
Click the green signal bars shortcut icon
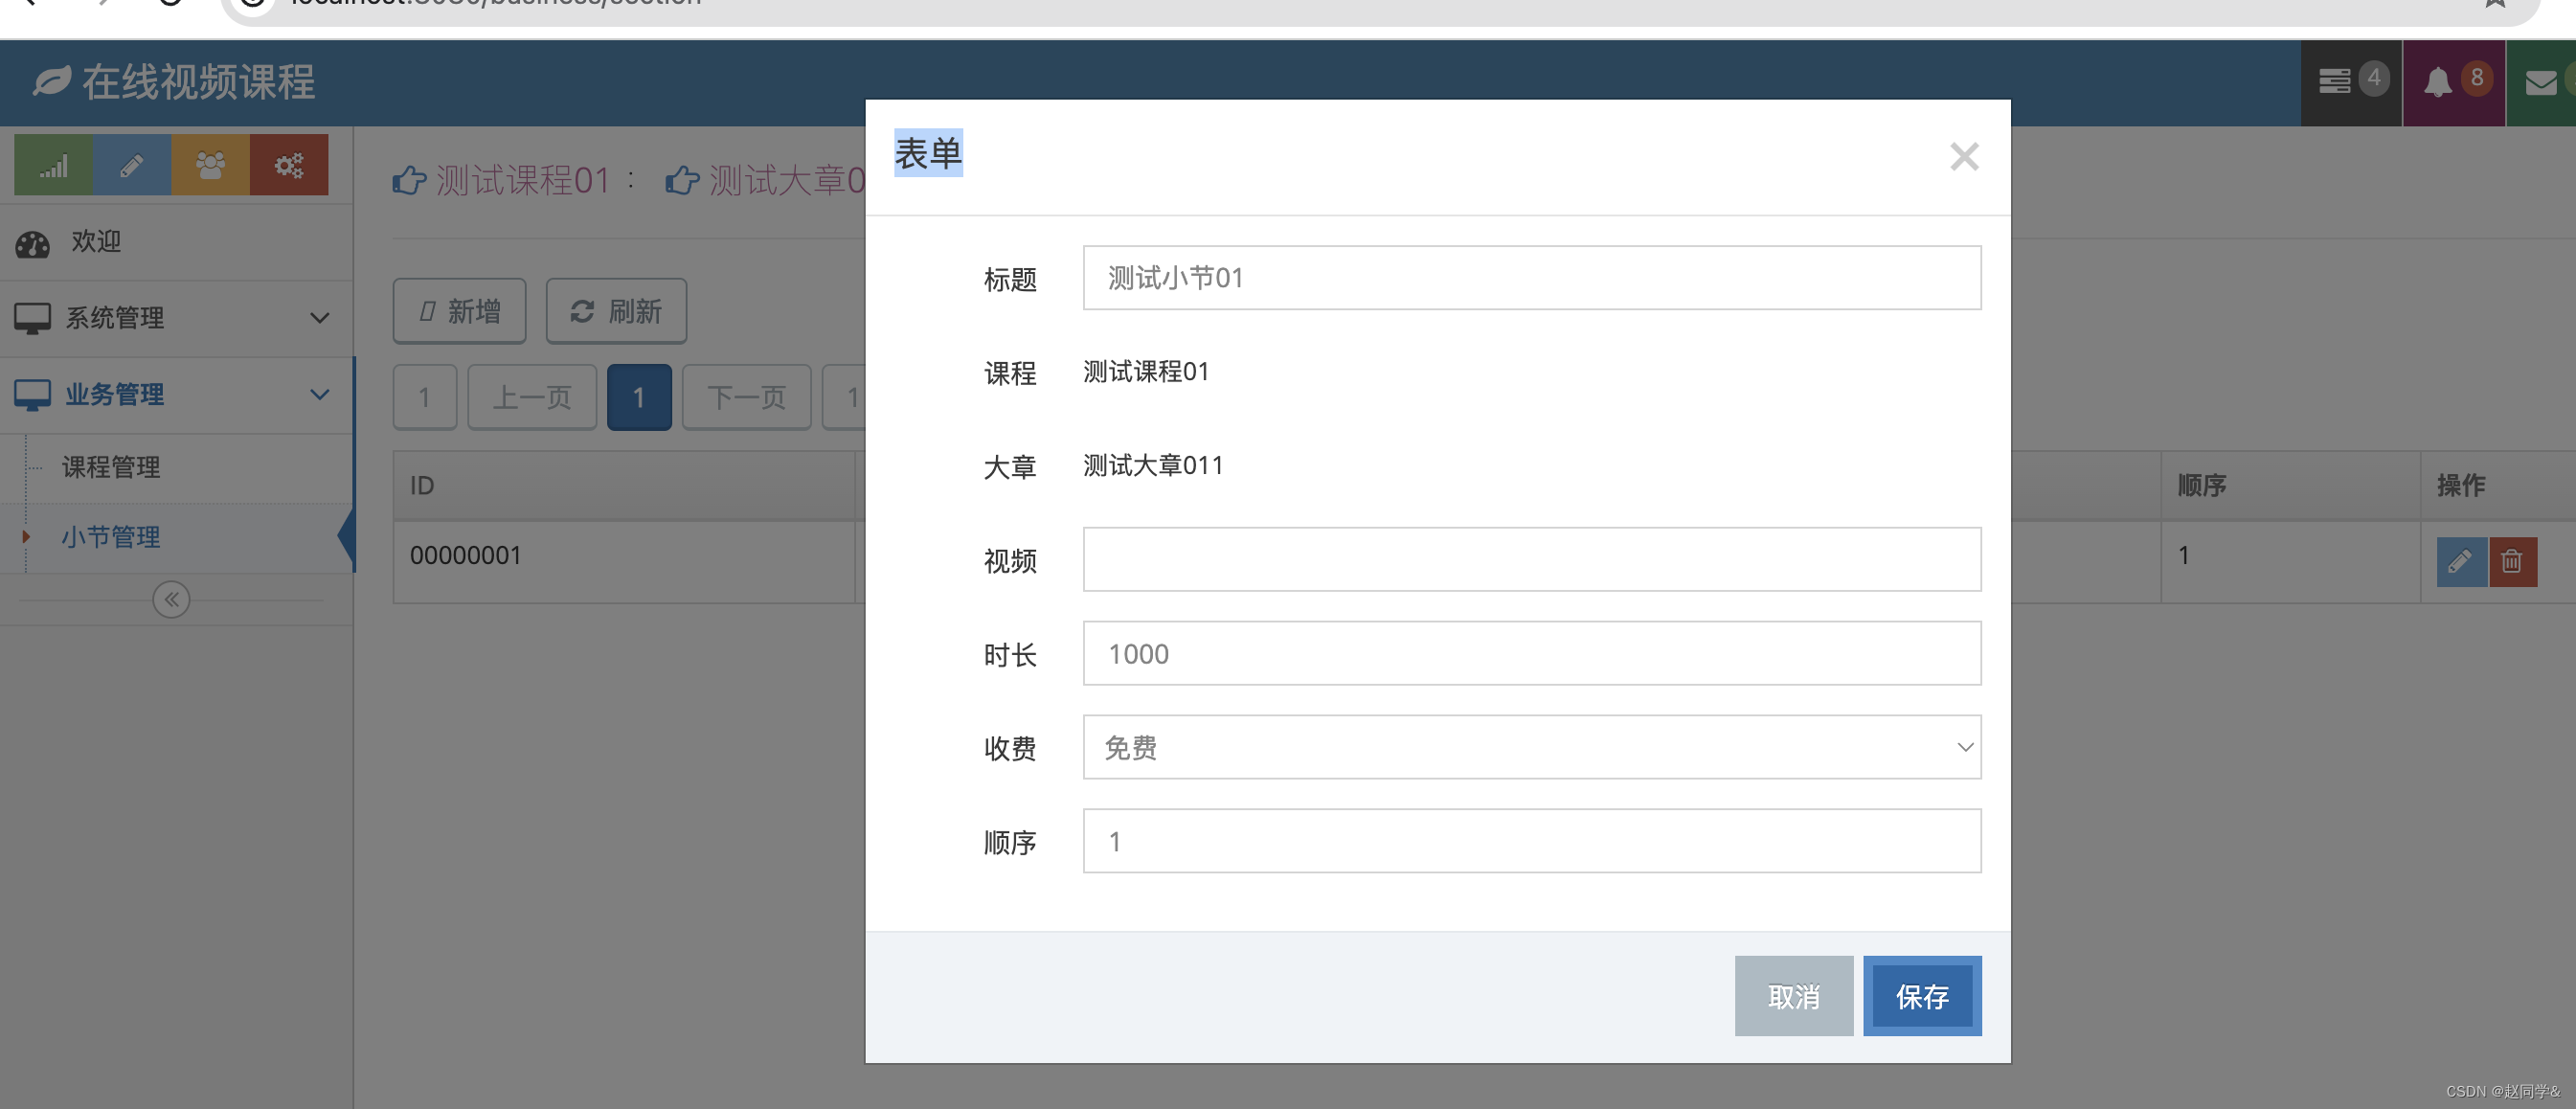click(53, 165)
